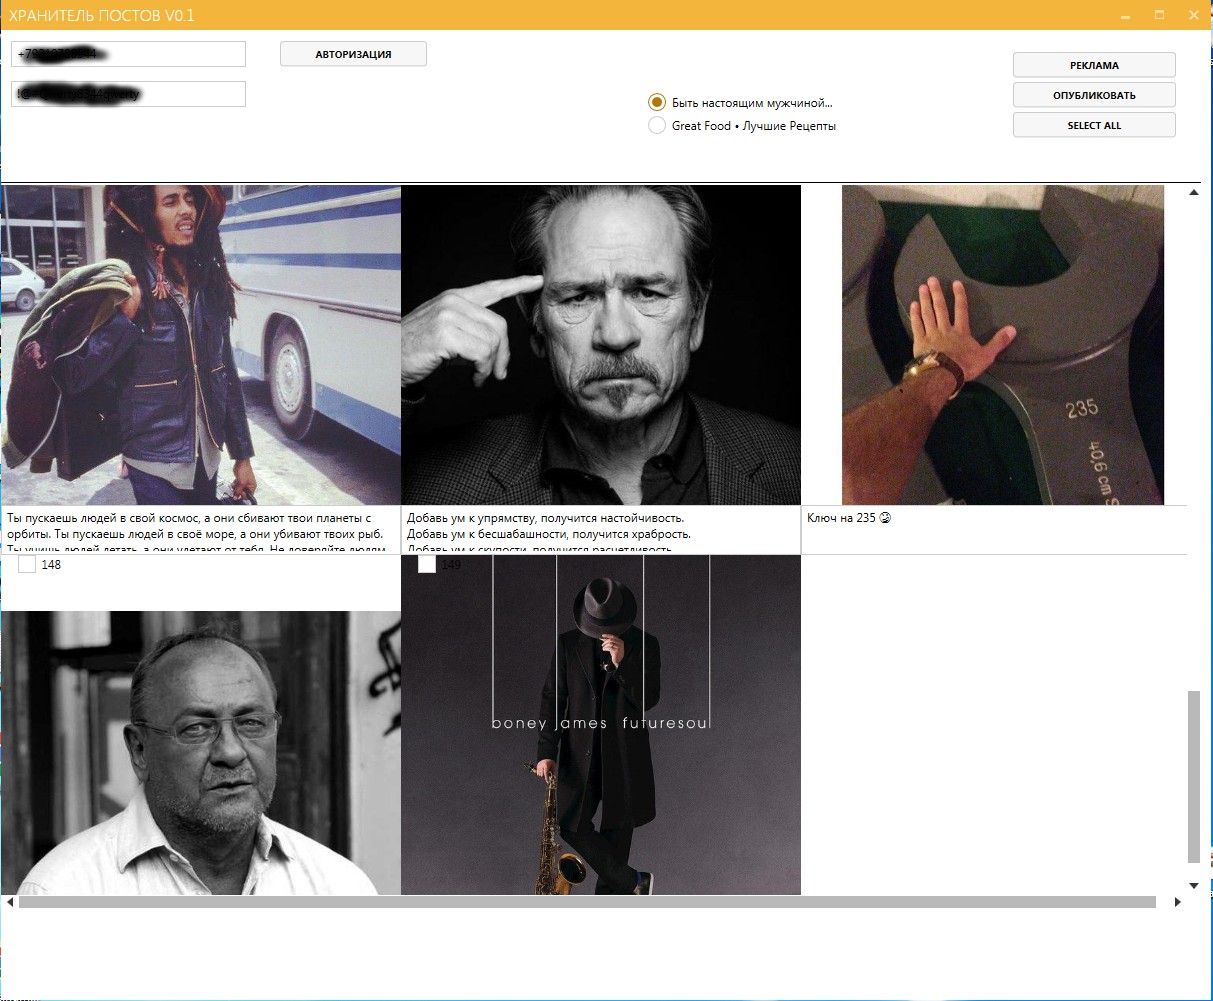Open the boney james futuresoul cover

point(601,725)
